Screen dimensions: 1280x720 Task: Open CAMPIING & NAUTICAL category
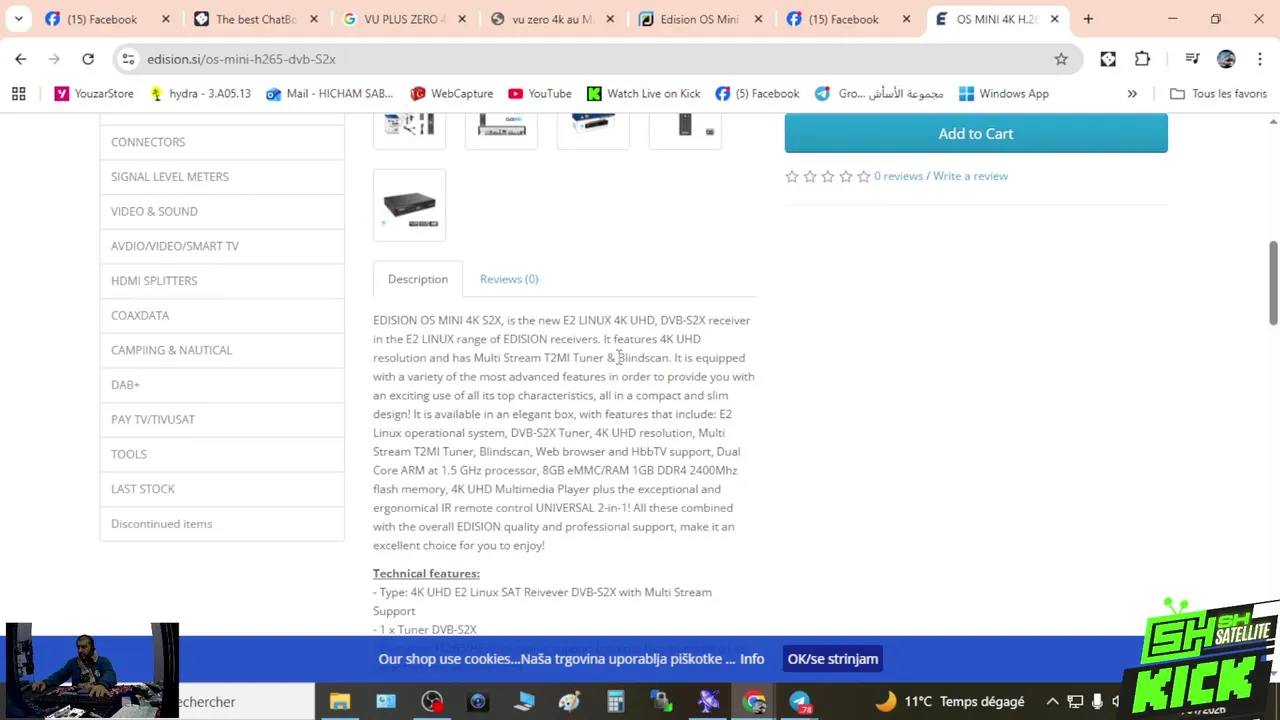(x=222, y=350)
